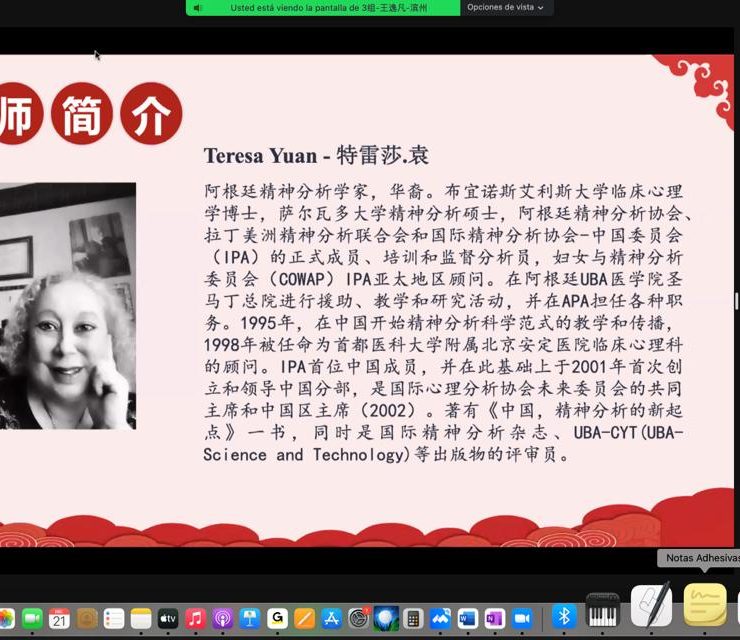Image resolution: width=740 pixels, height=640 pixels.
Task: Open the Notes app in dock
Action: tap(141, 619)
